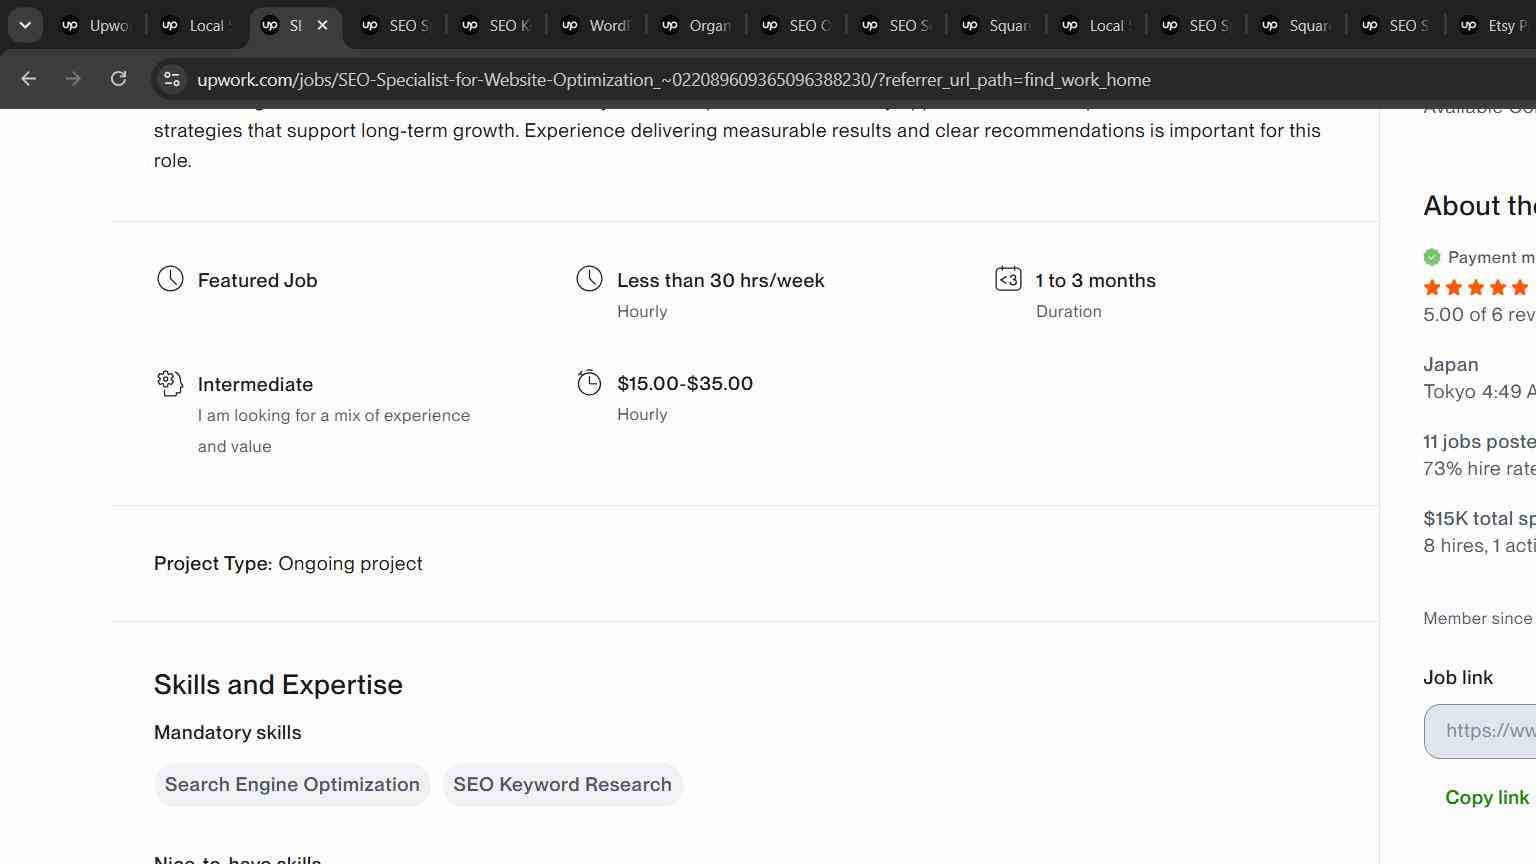Click the hourly rate stopwatch icon

[589, 382]
